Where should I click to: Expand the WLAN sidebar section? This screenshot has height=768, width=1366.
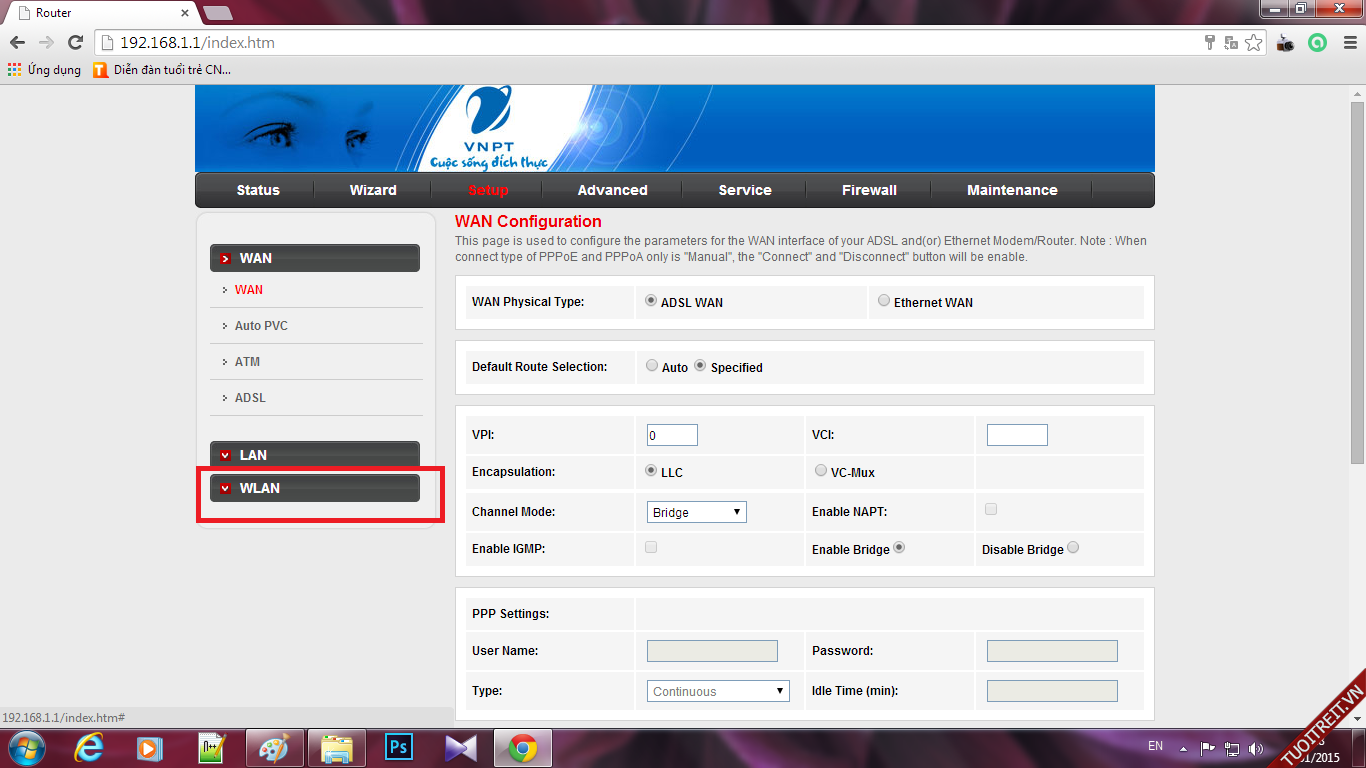point(314,488)
